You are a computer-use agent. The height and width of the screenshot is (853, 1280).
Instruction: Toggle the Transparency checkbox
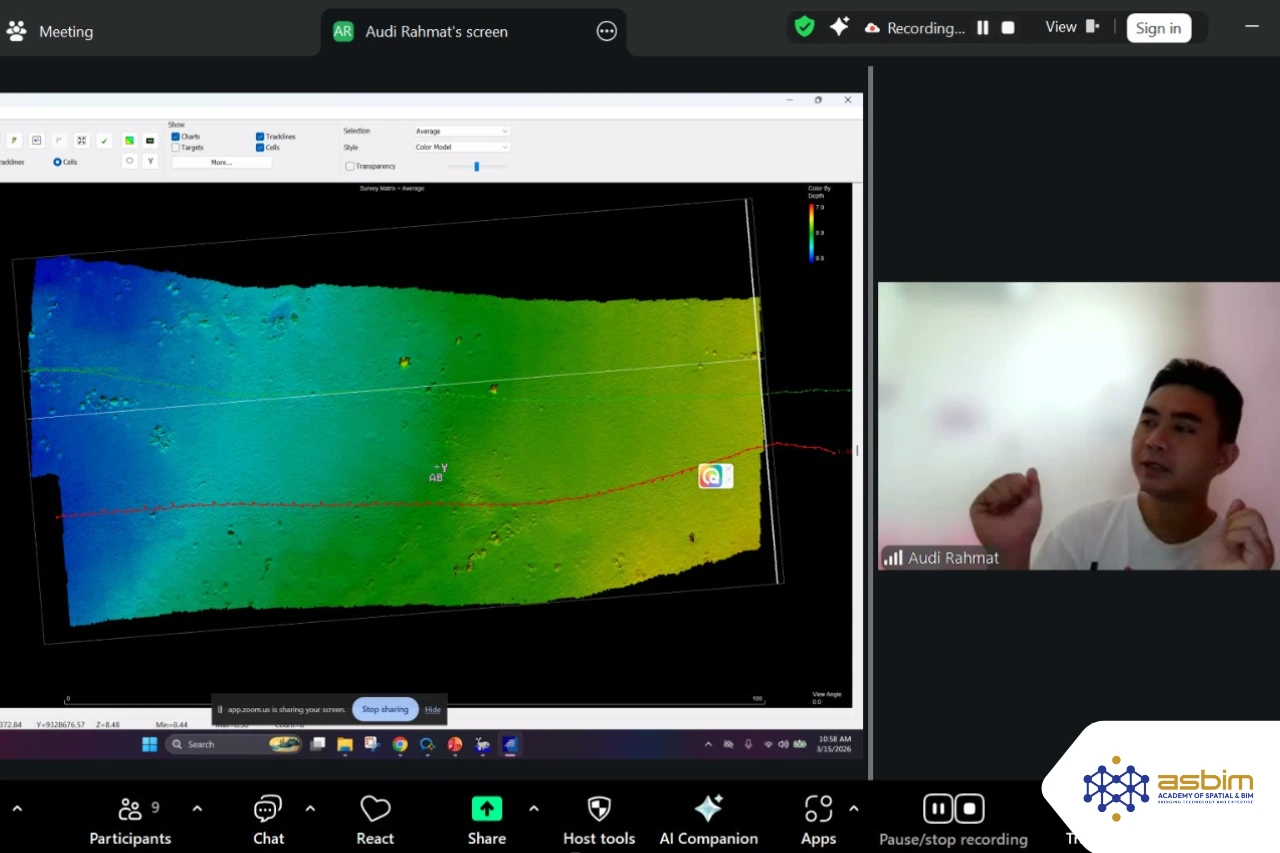click(x=350, y=166)
